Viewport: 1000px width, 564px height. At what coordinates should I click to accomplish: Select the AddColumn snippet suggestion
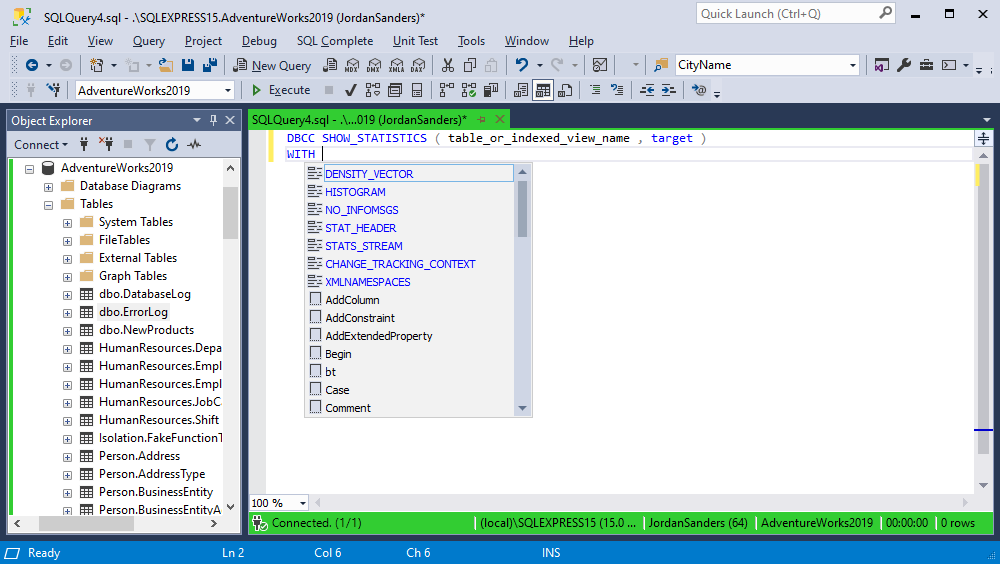352,300
